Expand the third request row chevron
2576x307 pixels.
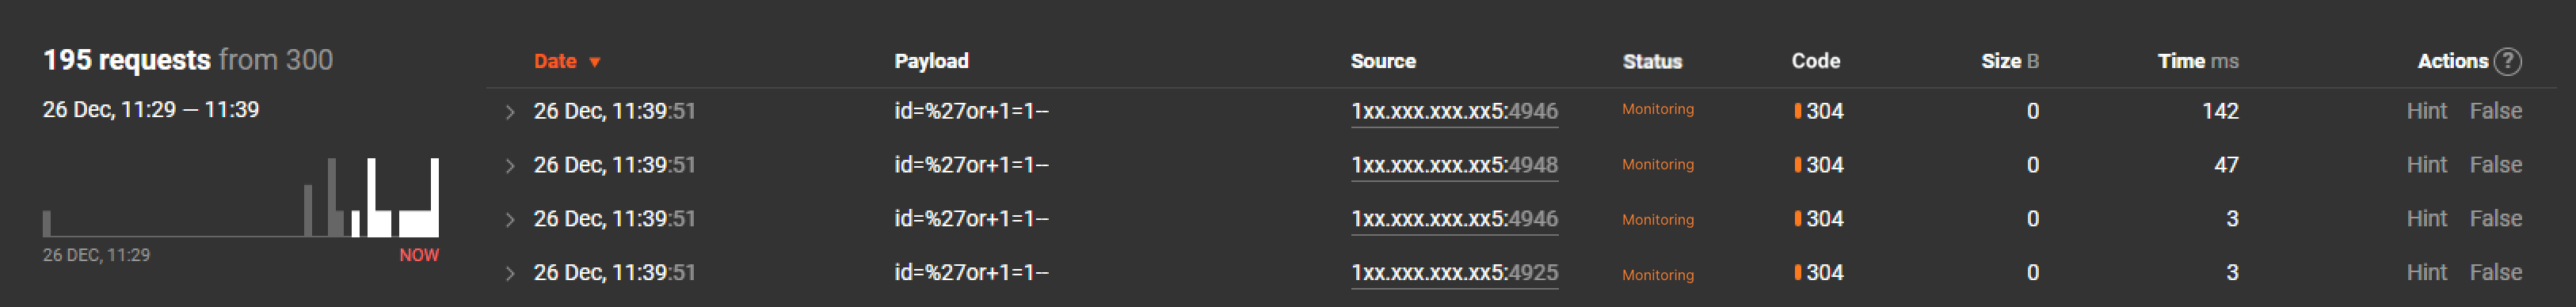point(510,220)
